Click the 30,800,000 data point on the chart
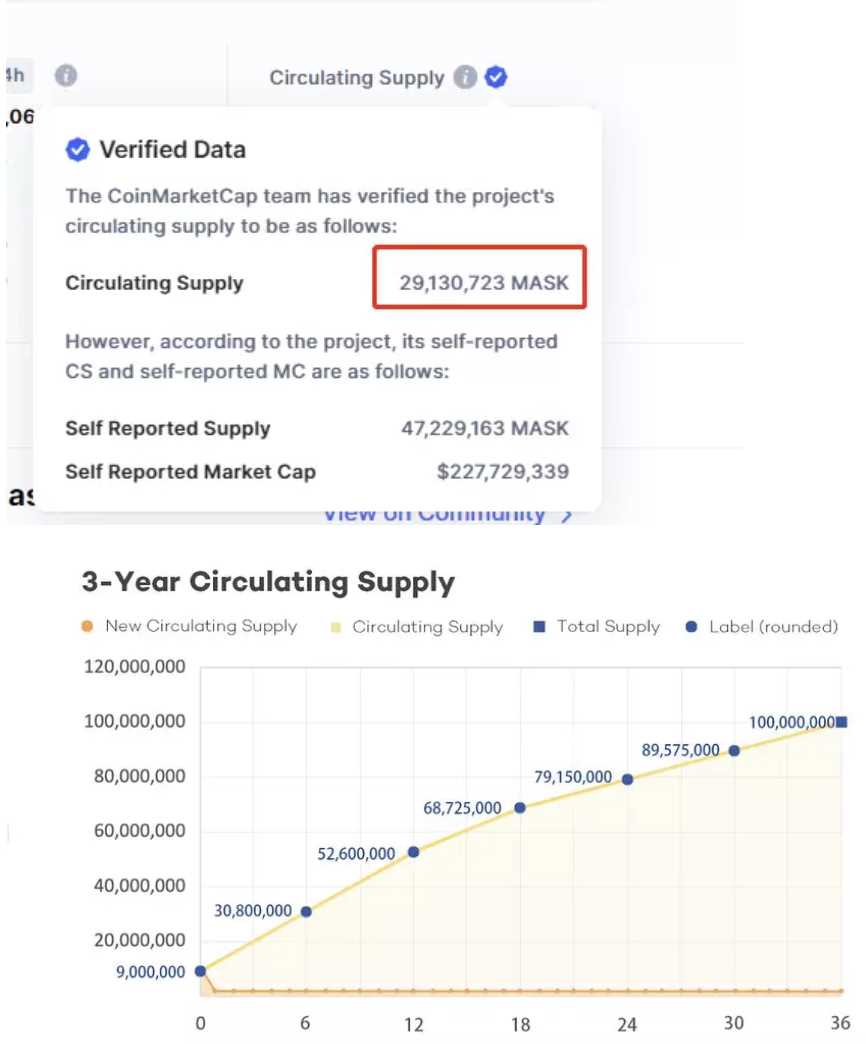The image size is (866, 1044). point(306,911)
